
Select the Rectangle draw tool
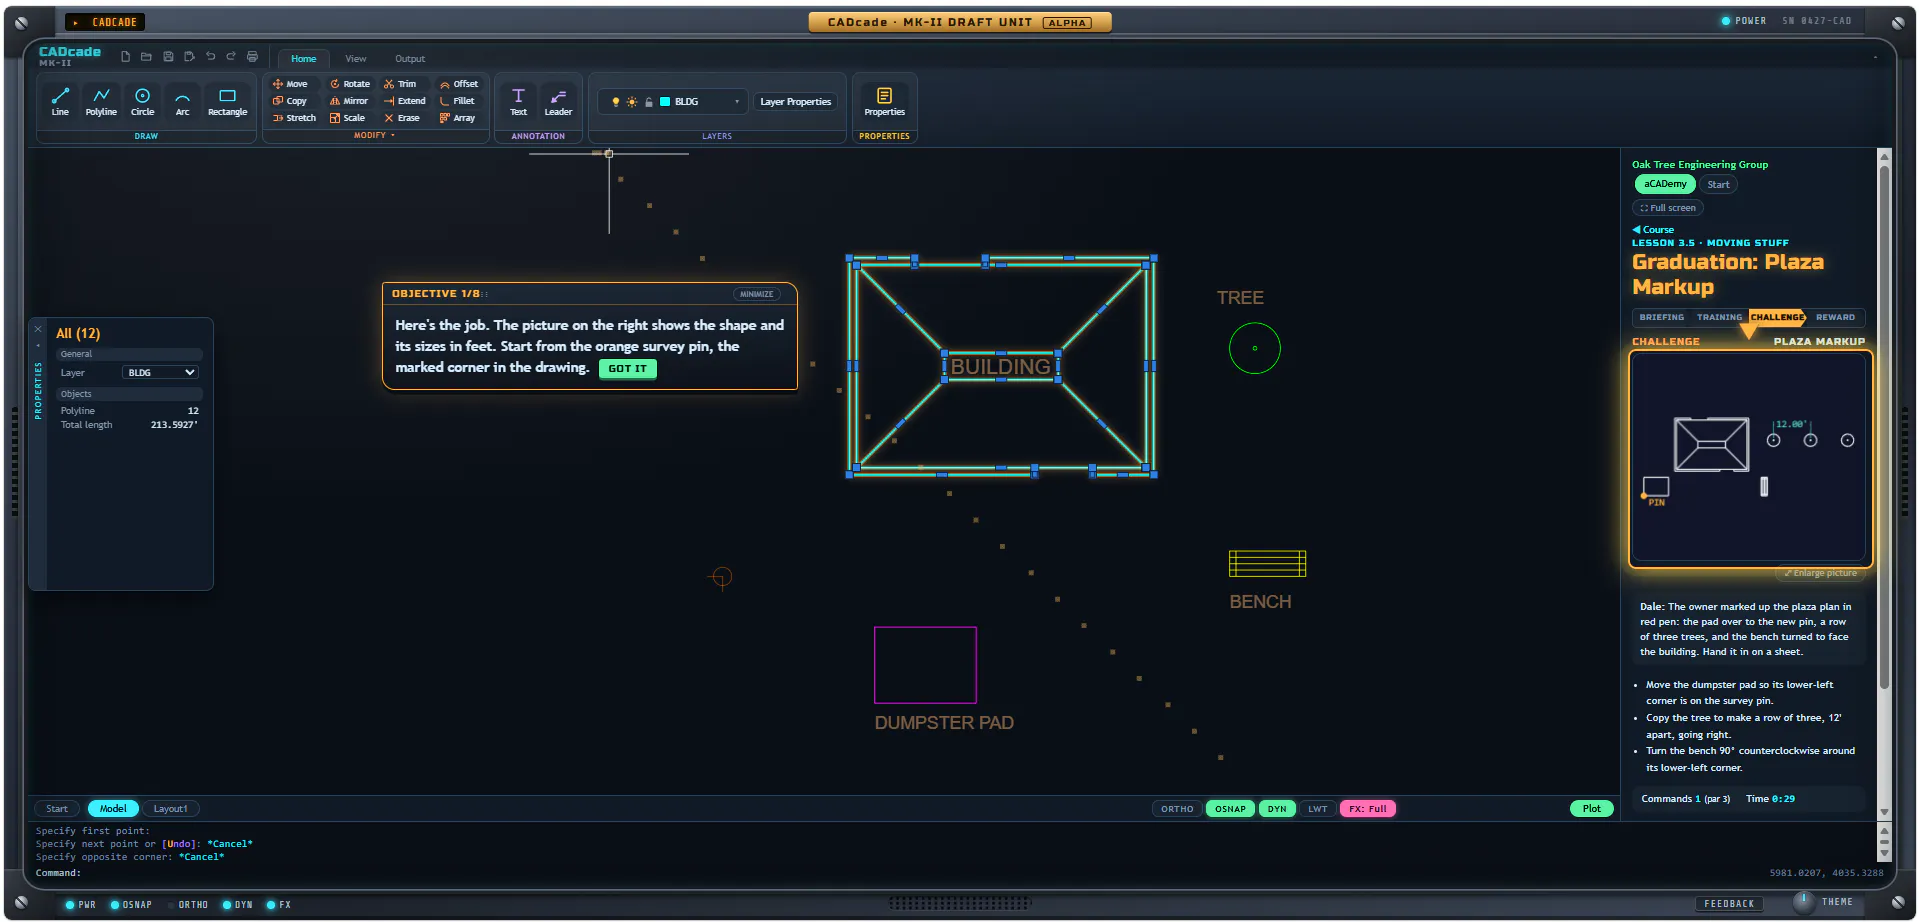pos(227,102)
